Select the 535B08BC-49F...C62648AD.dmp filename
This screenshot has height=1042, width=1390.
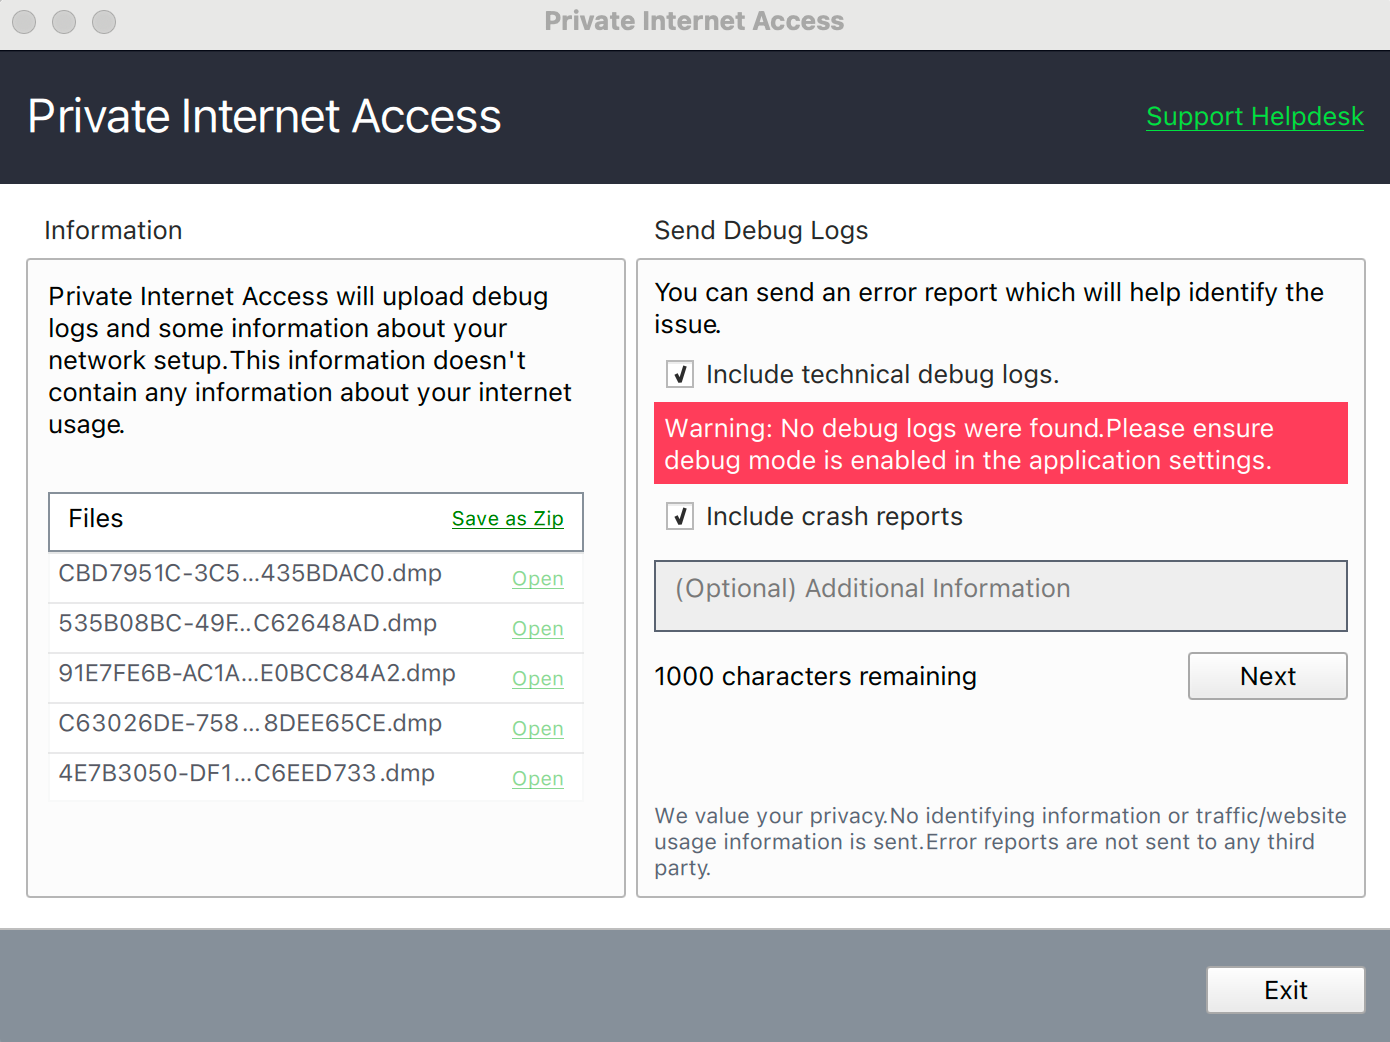[x=247, y=624]
